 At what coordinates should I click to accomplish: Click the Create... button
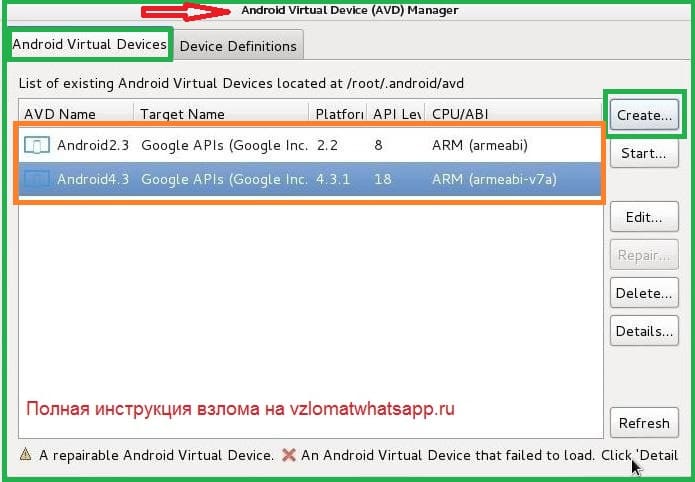click(644, 115)
